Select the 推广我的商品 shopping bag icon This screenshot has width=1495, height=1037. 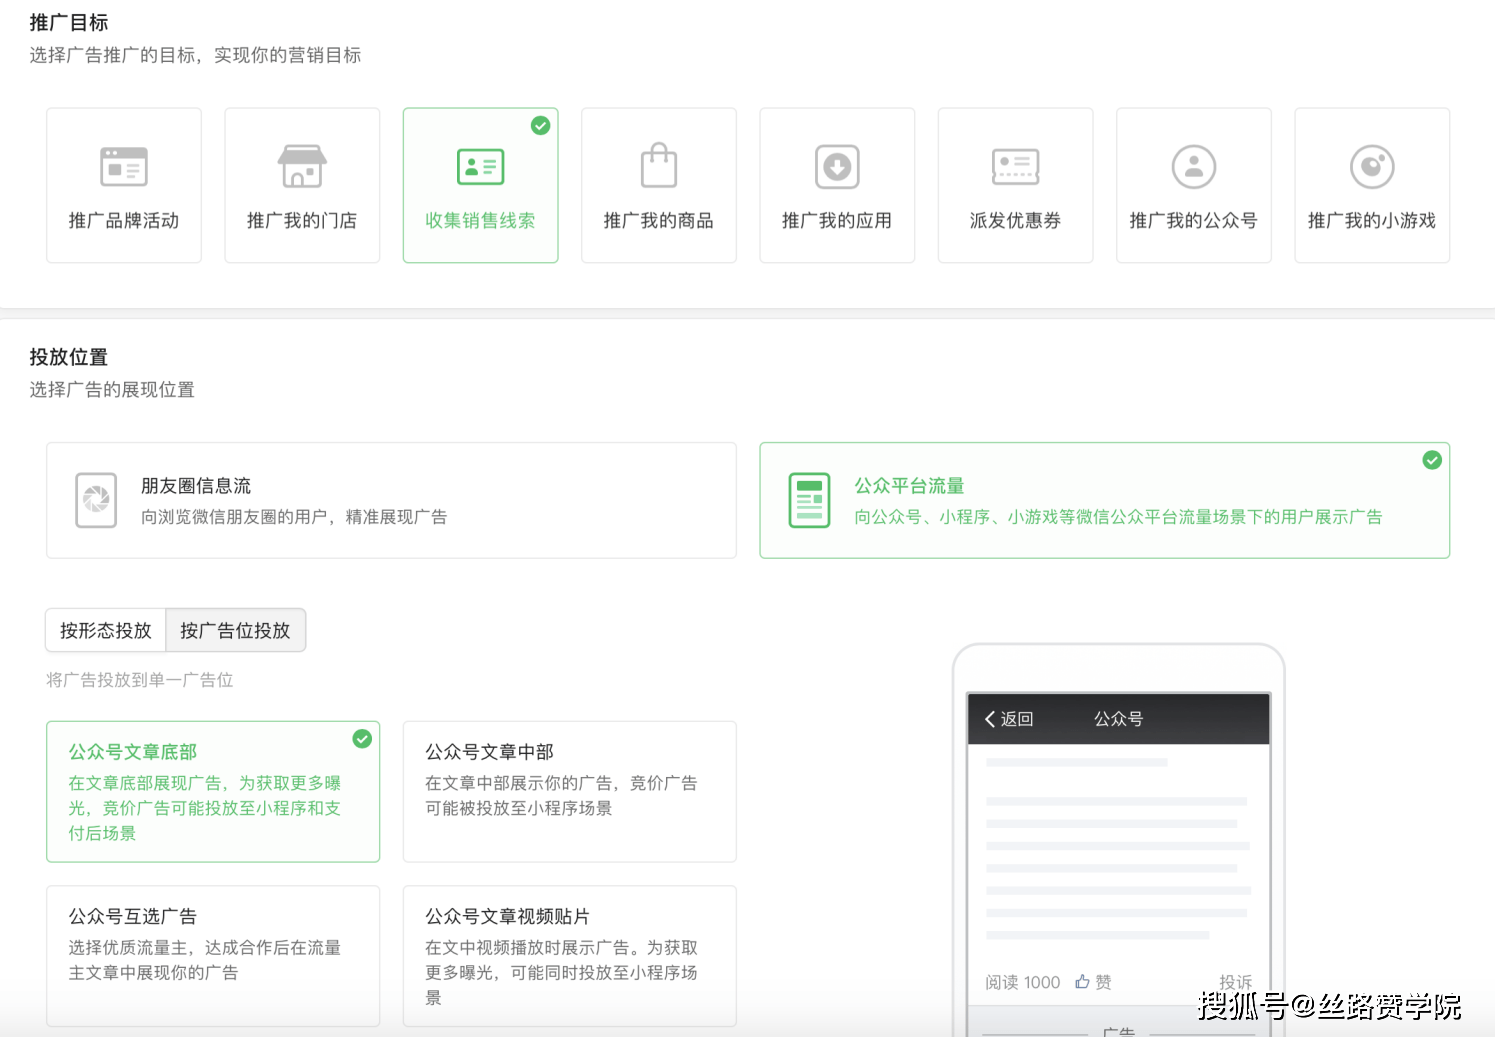659,165
